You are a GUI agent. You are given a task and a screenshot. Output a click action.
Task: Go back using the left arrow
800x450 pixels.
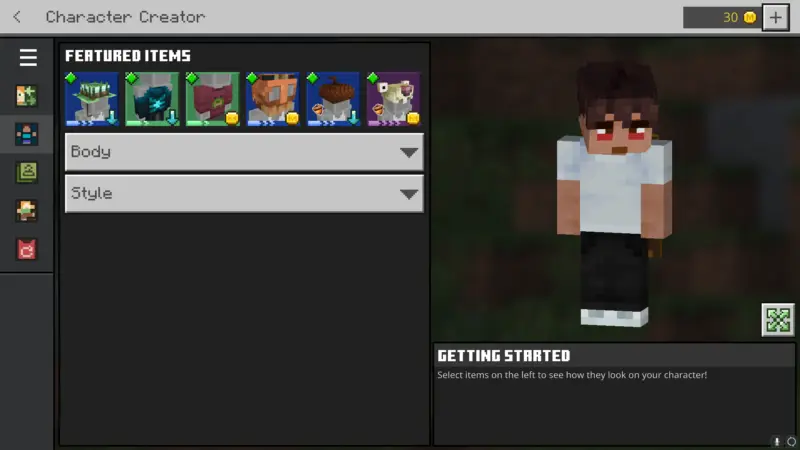[17, 17]
